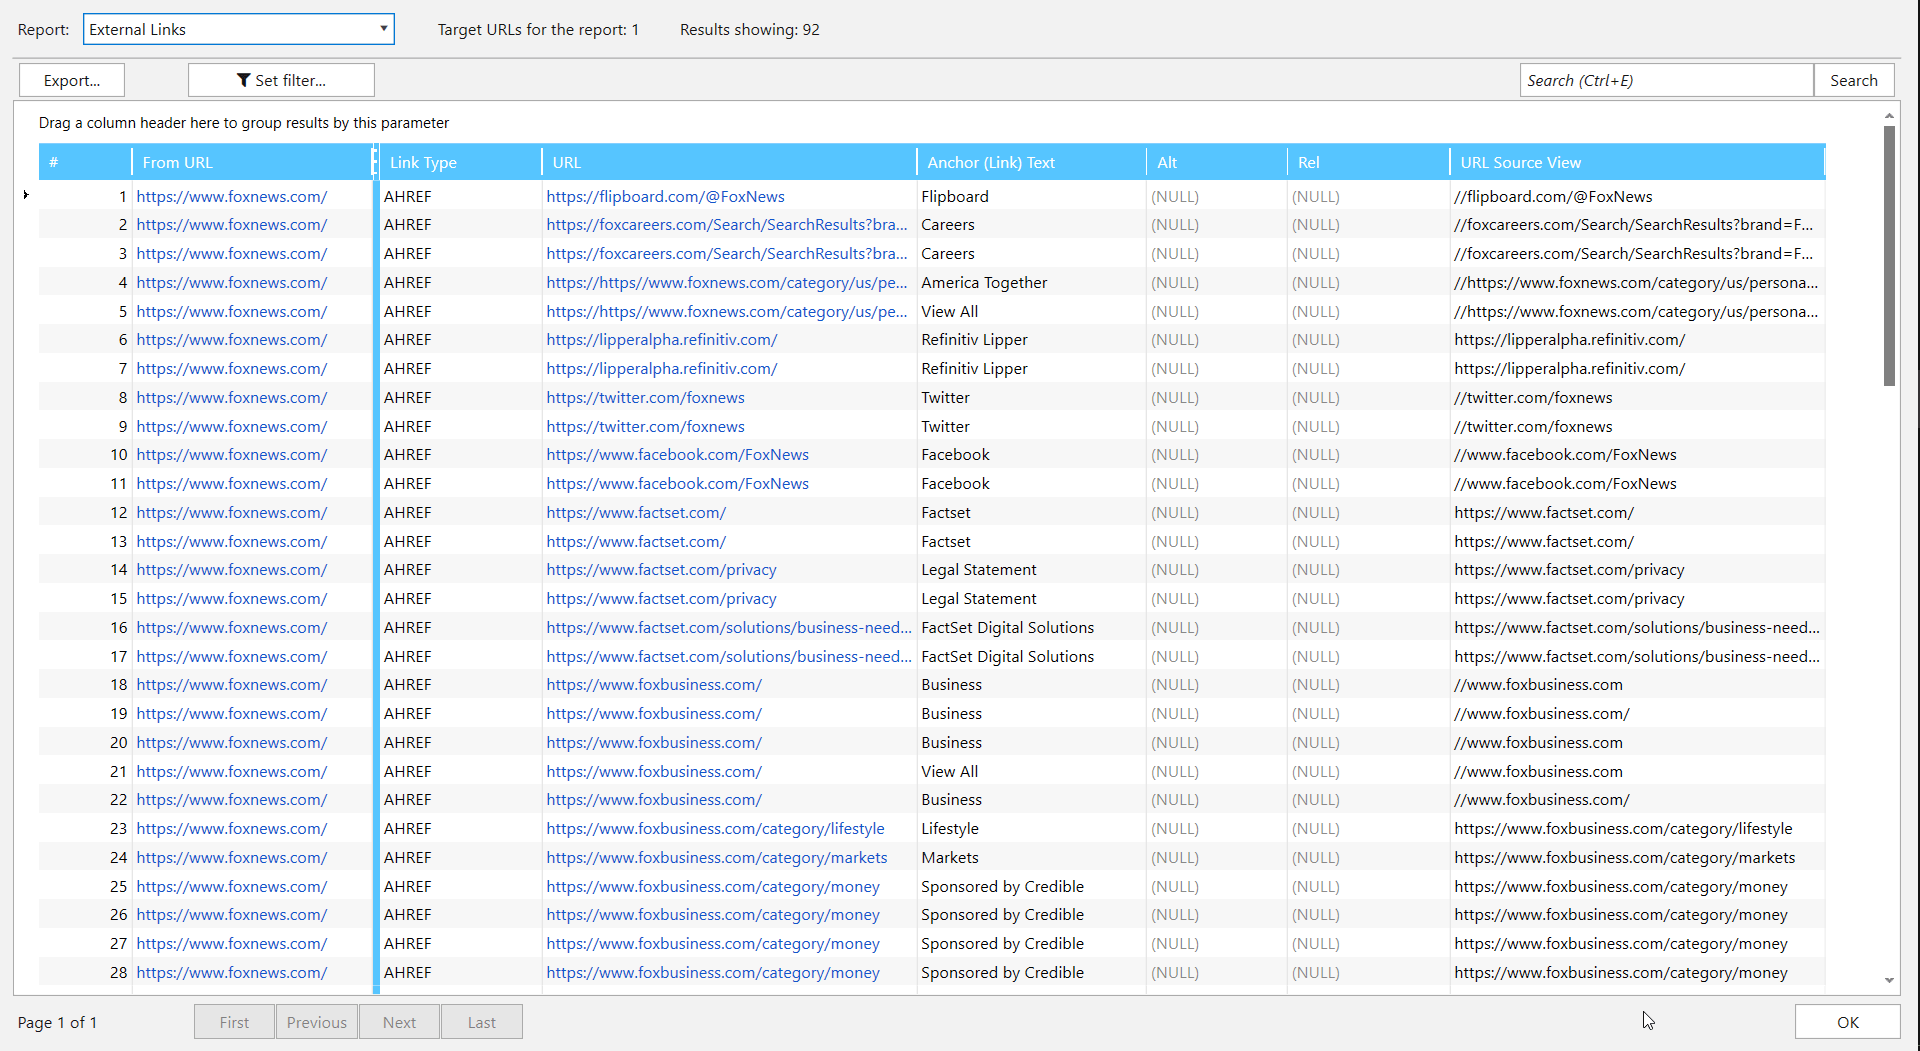Open twitter.com/foxnews link in row 8

coord(645,398)
